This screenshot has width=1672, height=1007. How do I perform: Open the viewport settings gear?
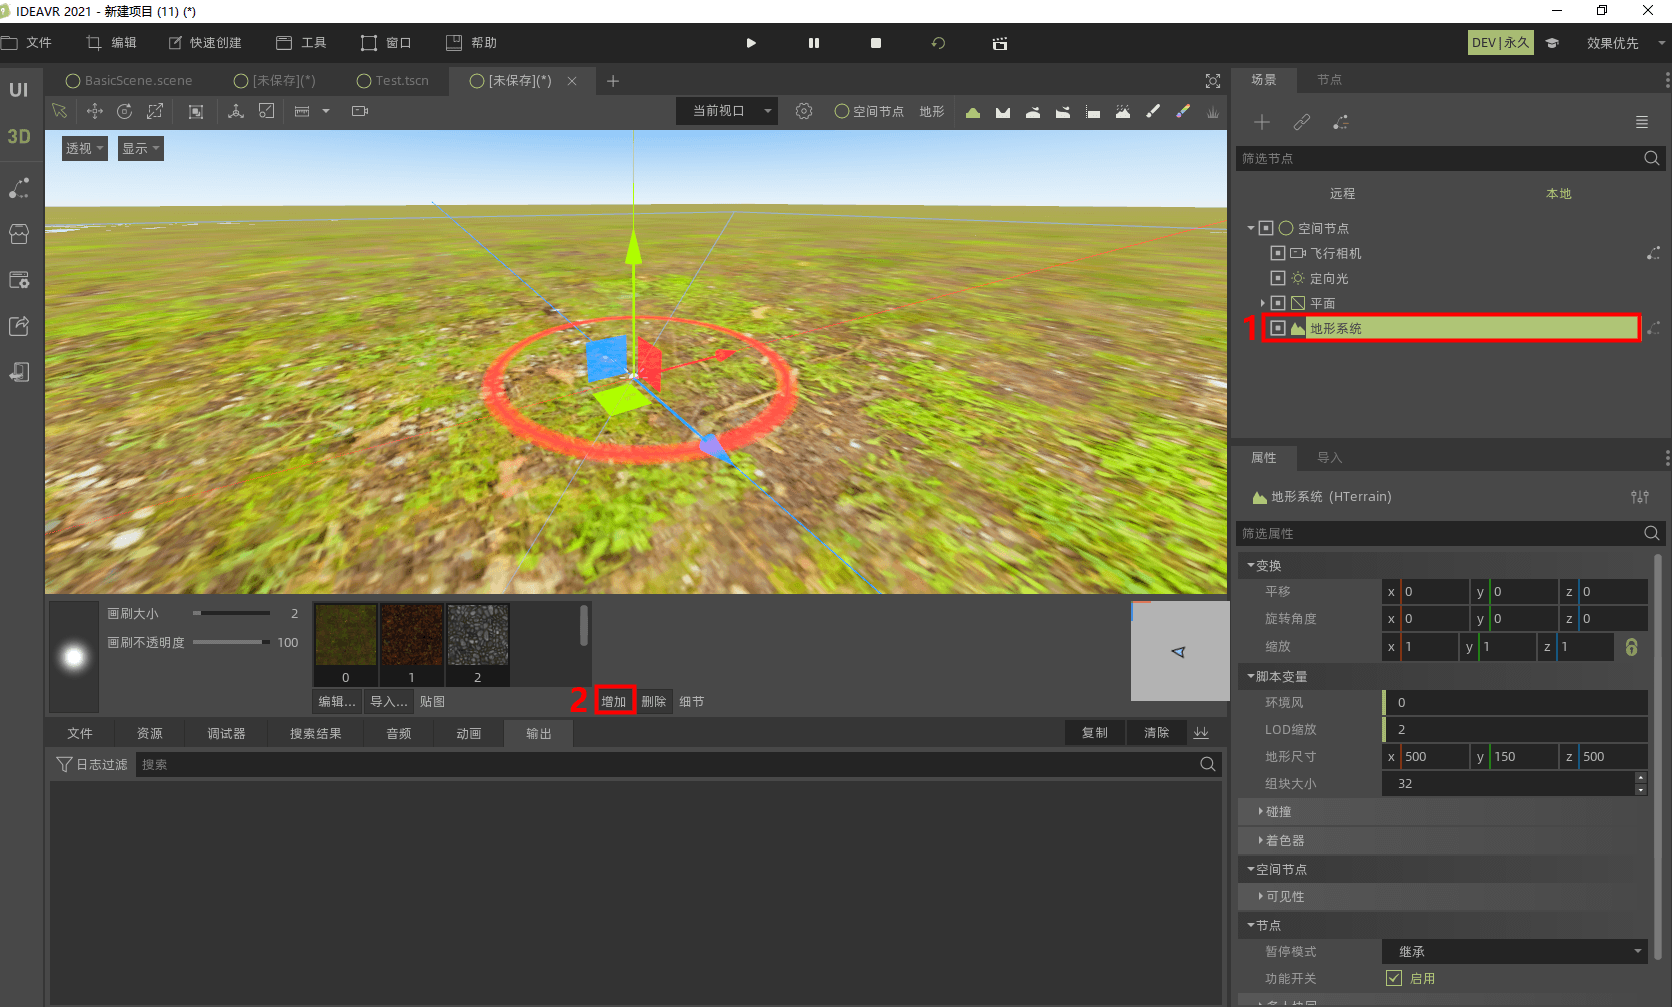click(804, 111)
